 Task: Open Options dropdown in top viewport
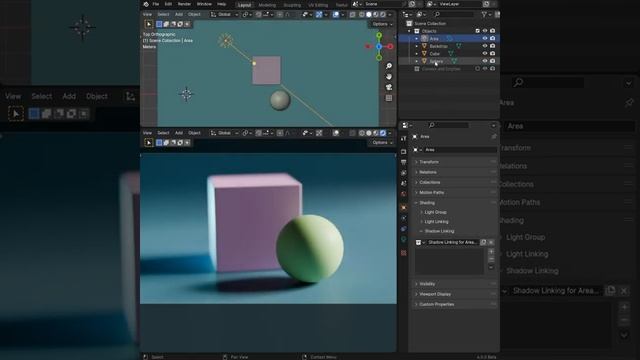(x=382, y=24)
